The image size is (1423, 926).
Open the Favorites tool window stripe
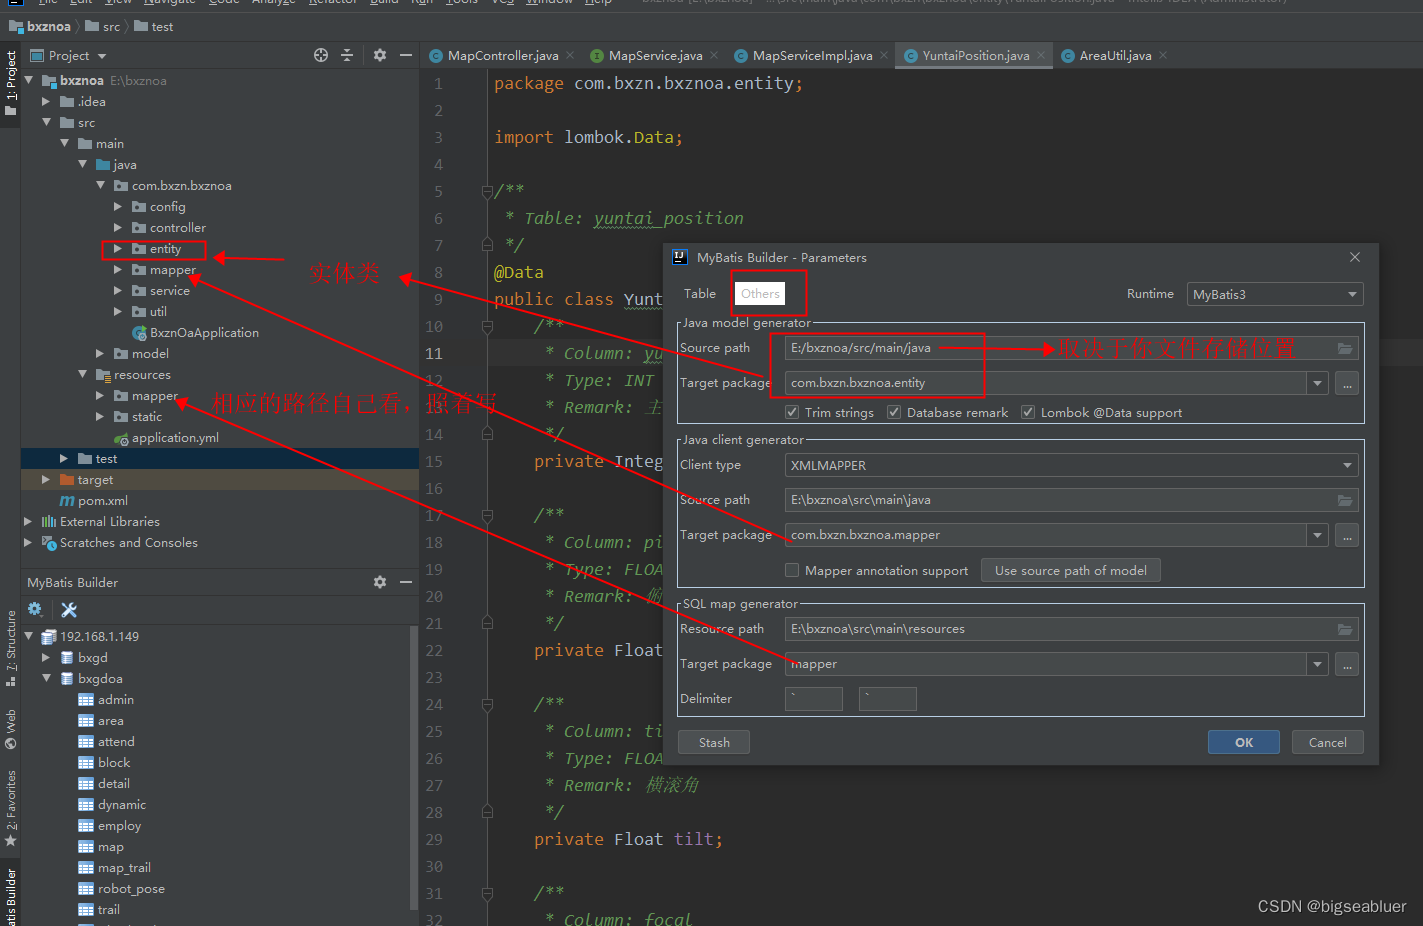coord(11,808)
